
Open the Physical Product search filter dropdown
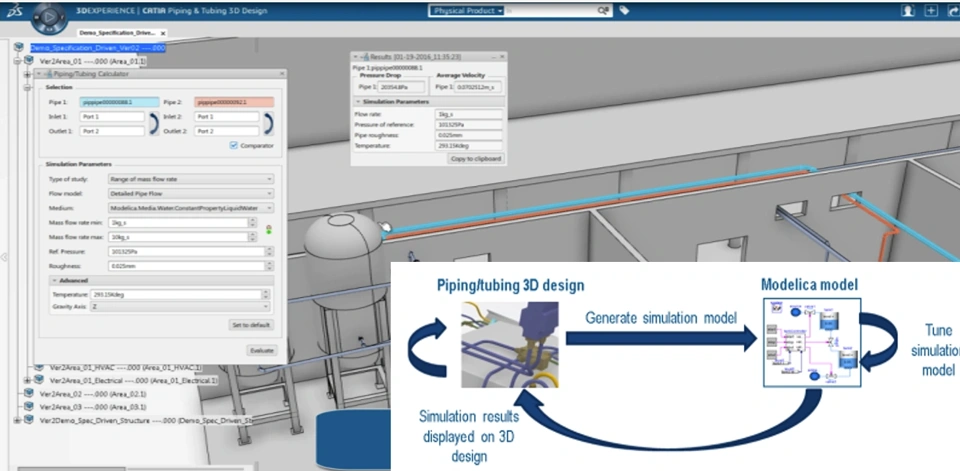coord(467,11)
